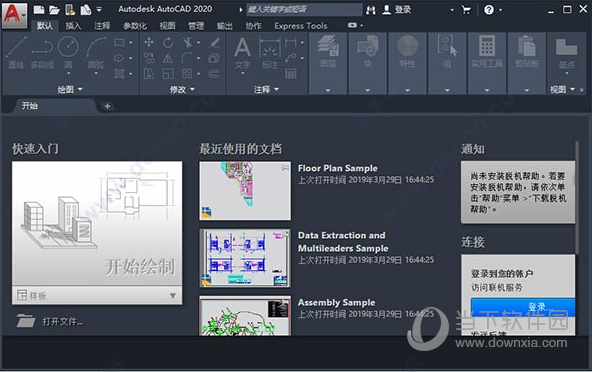Click the Sheet Set Manager icon in quick access toolbar
592x372 pixels.
point(86,10)
